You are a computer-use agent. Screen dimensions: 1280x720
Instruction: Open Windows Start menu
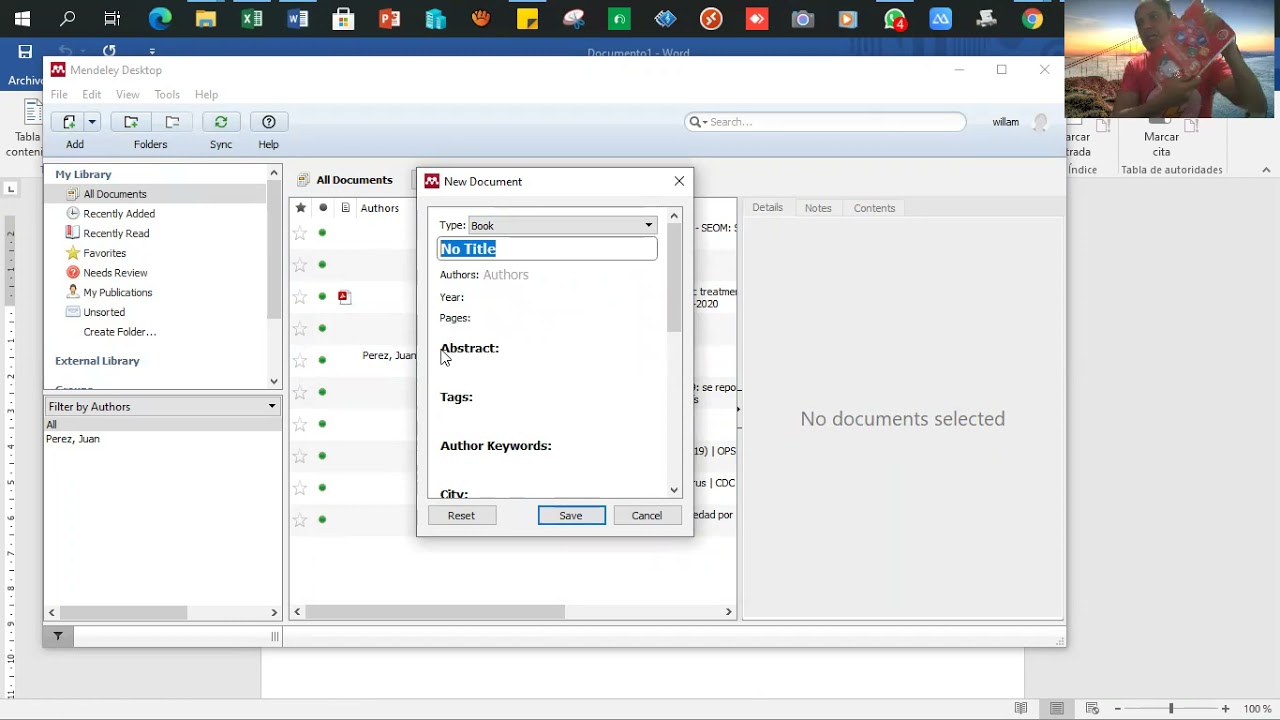[x=22, y=18]
